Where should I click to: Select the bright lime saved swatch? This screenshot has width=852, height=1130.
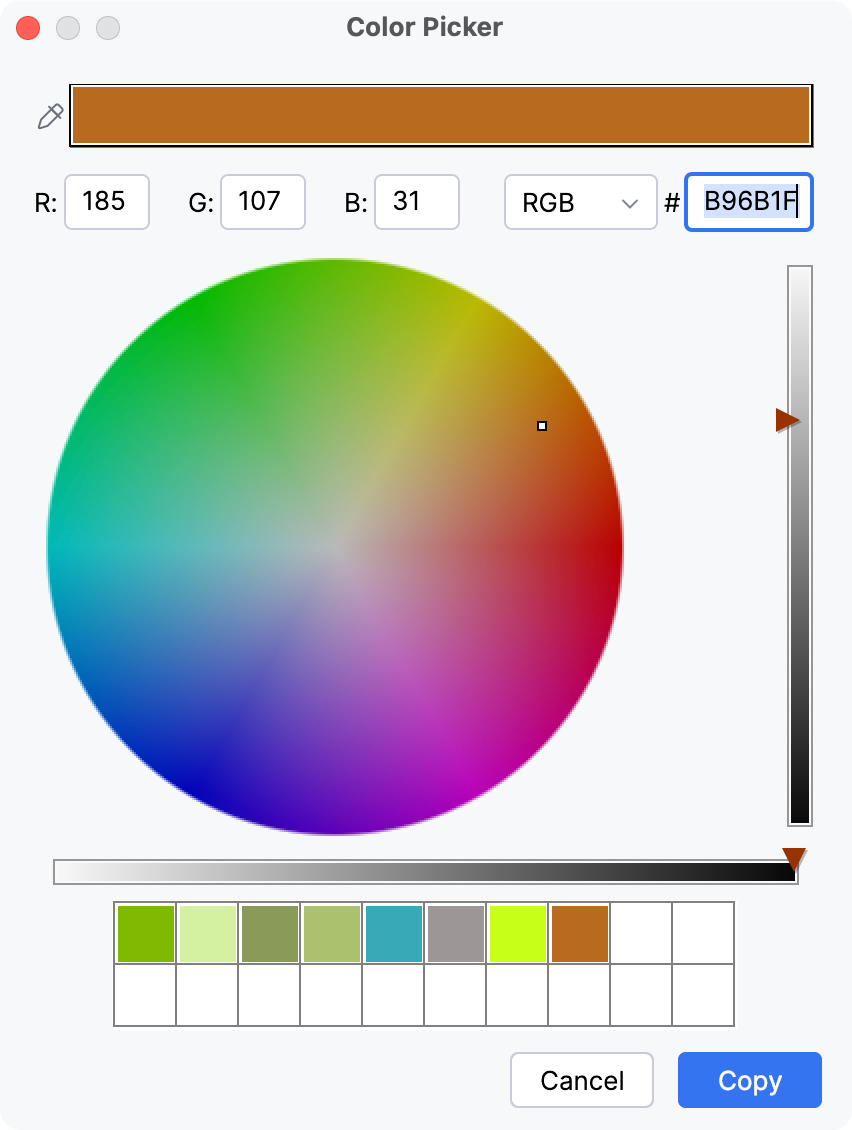coord(517,933)
